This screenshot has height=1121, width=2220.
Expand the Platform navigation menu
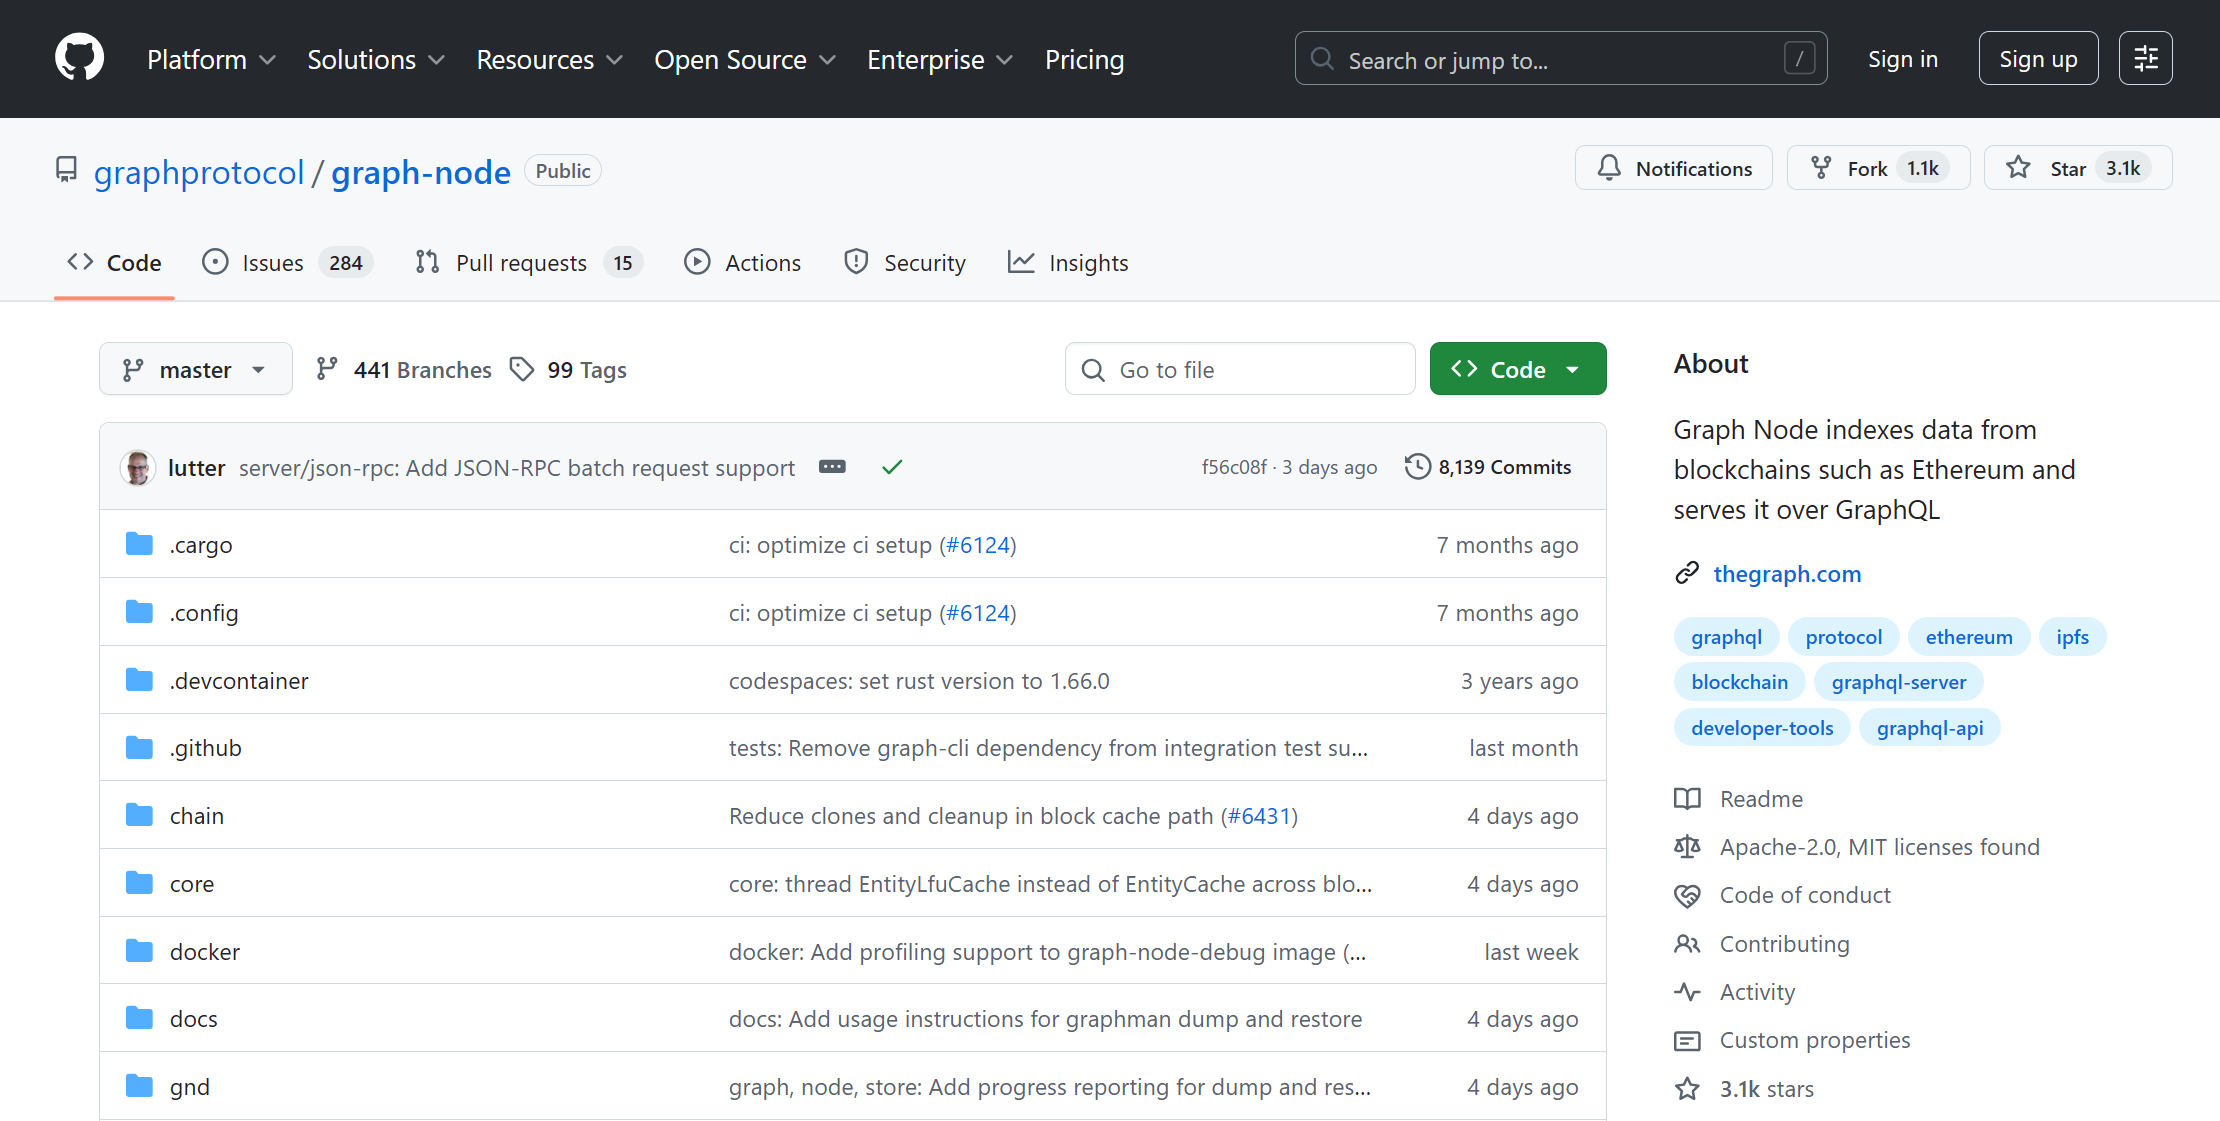211,60
